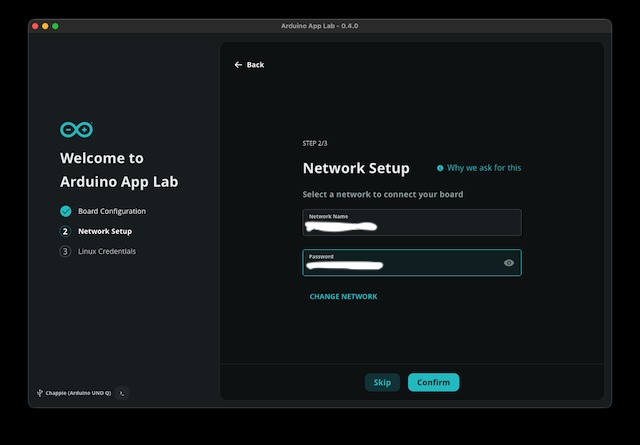Open the Why we ask for this link
Viewport: 640px width, 445px height.
coord(484,168)
